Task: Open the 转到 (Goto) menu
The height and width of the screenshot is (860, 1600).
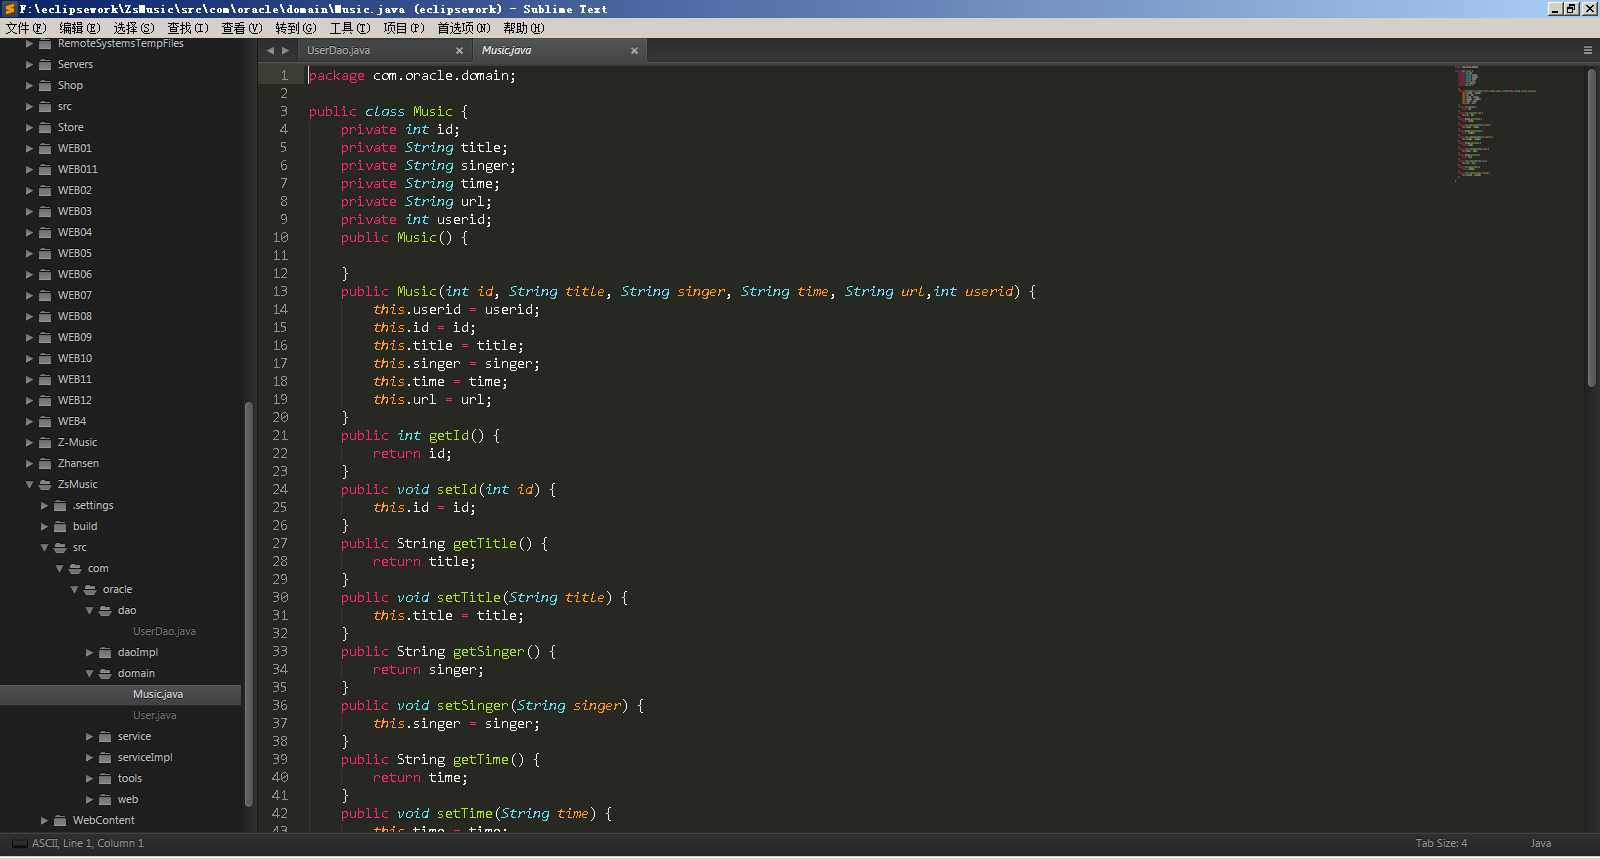Action: point(296,28)
